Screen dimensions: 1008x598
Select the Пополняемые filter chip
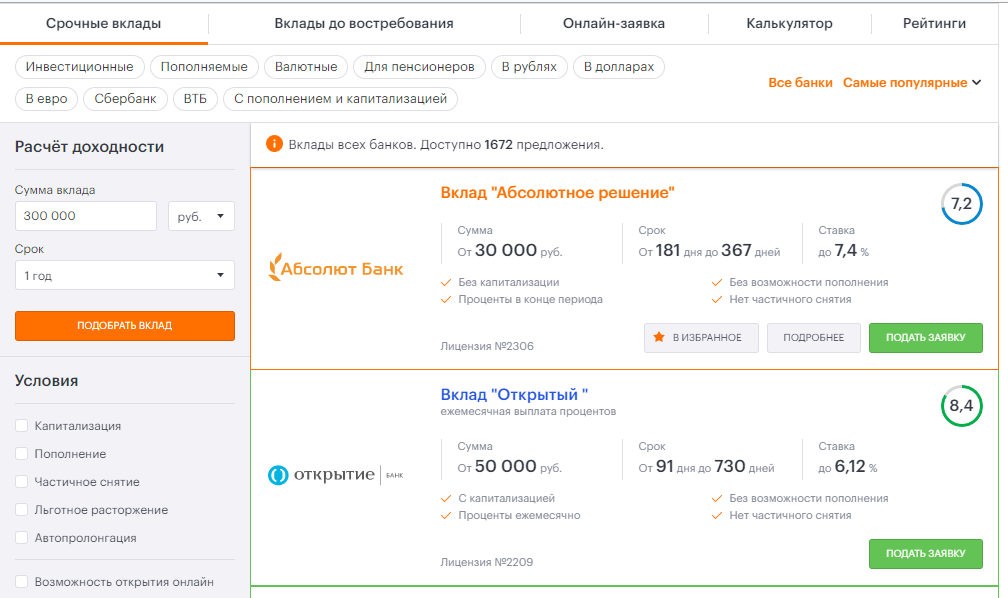click(204, 66)
